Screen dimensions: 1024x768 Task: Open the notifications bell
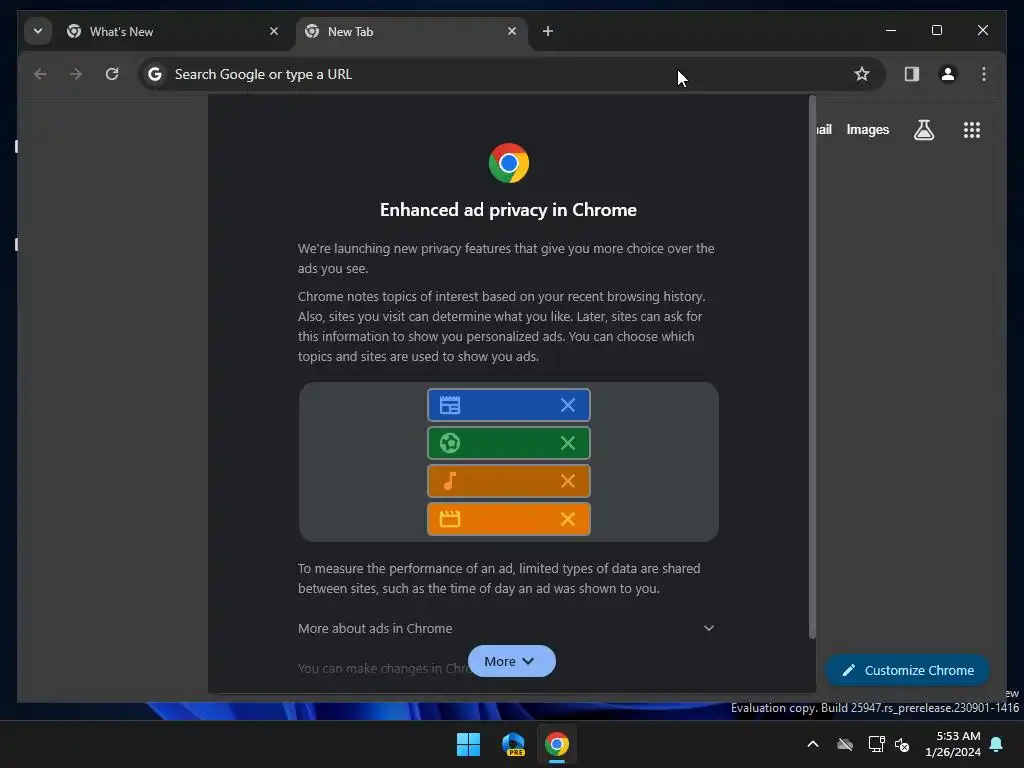tap(997, 744)
